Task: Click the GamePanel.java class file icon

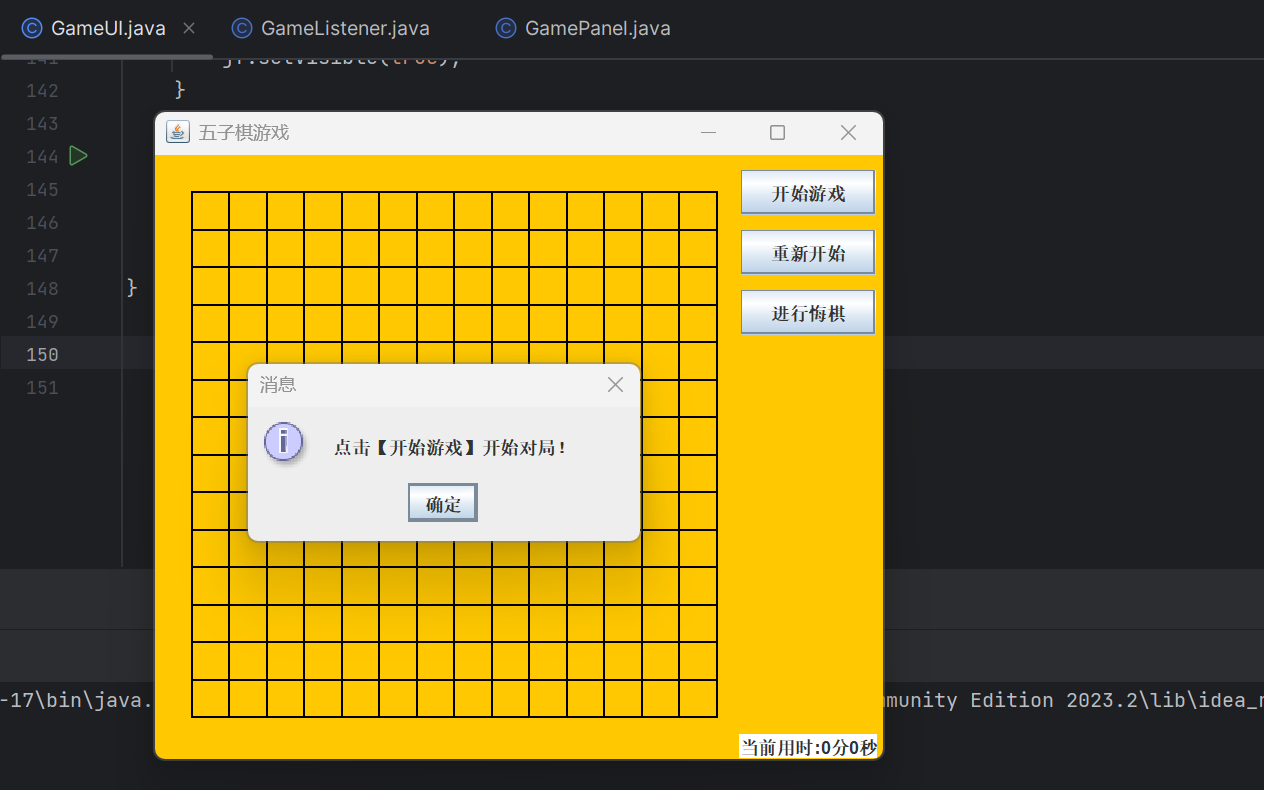Action: pyautogui.click(x=506, y=28)
